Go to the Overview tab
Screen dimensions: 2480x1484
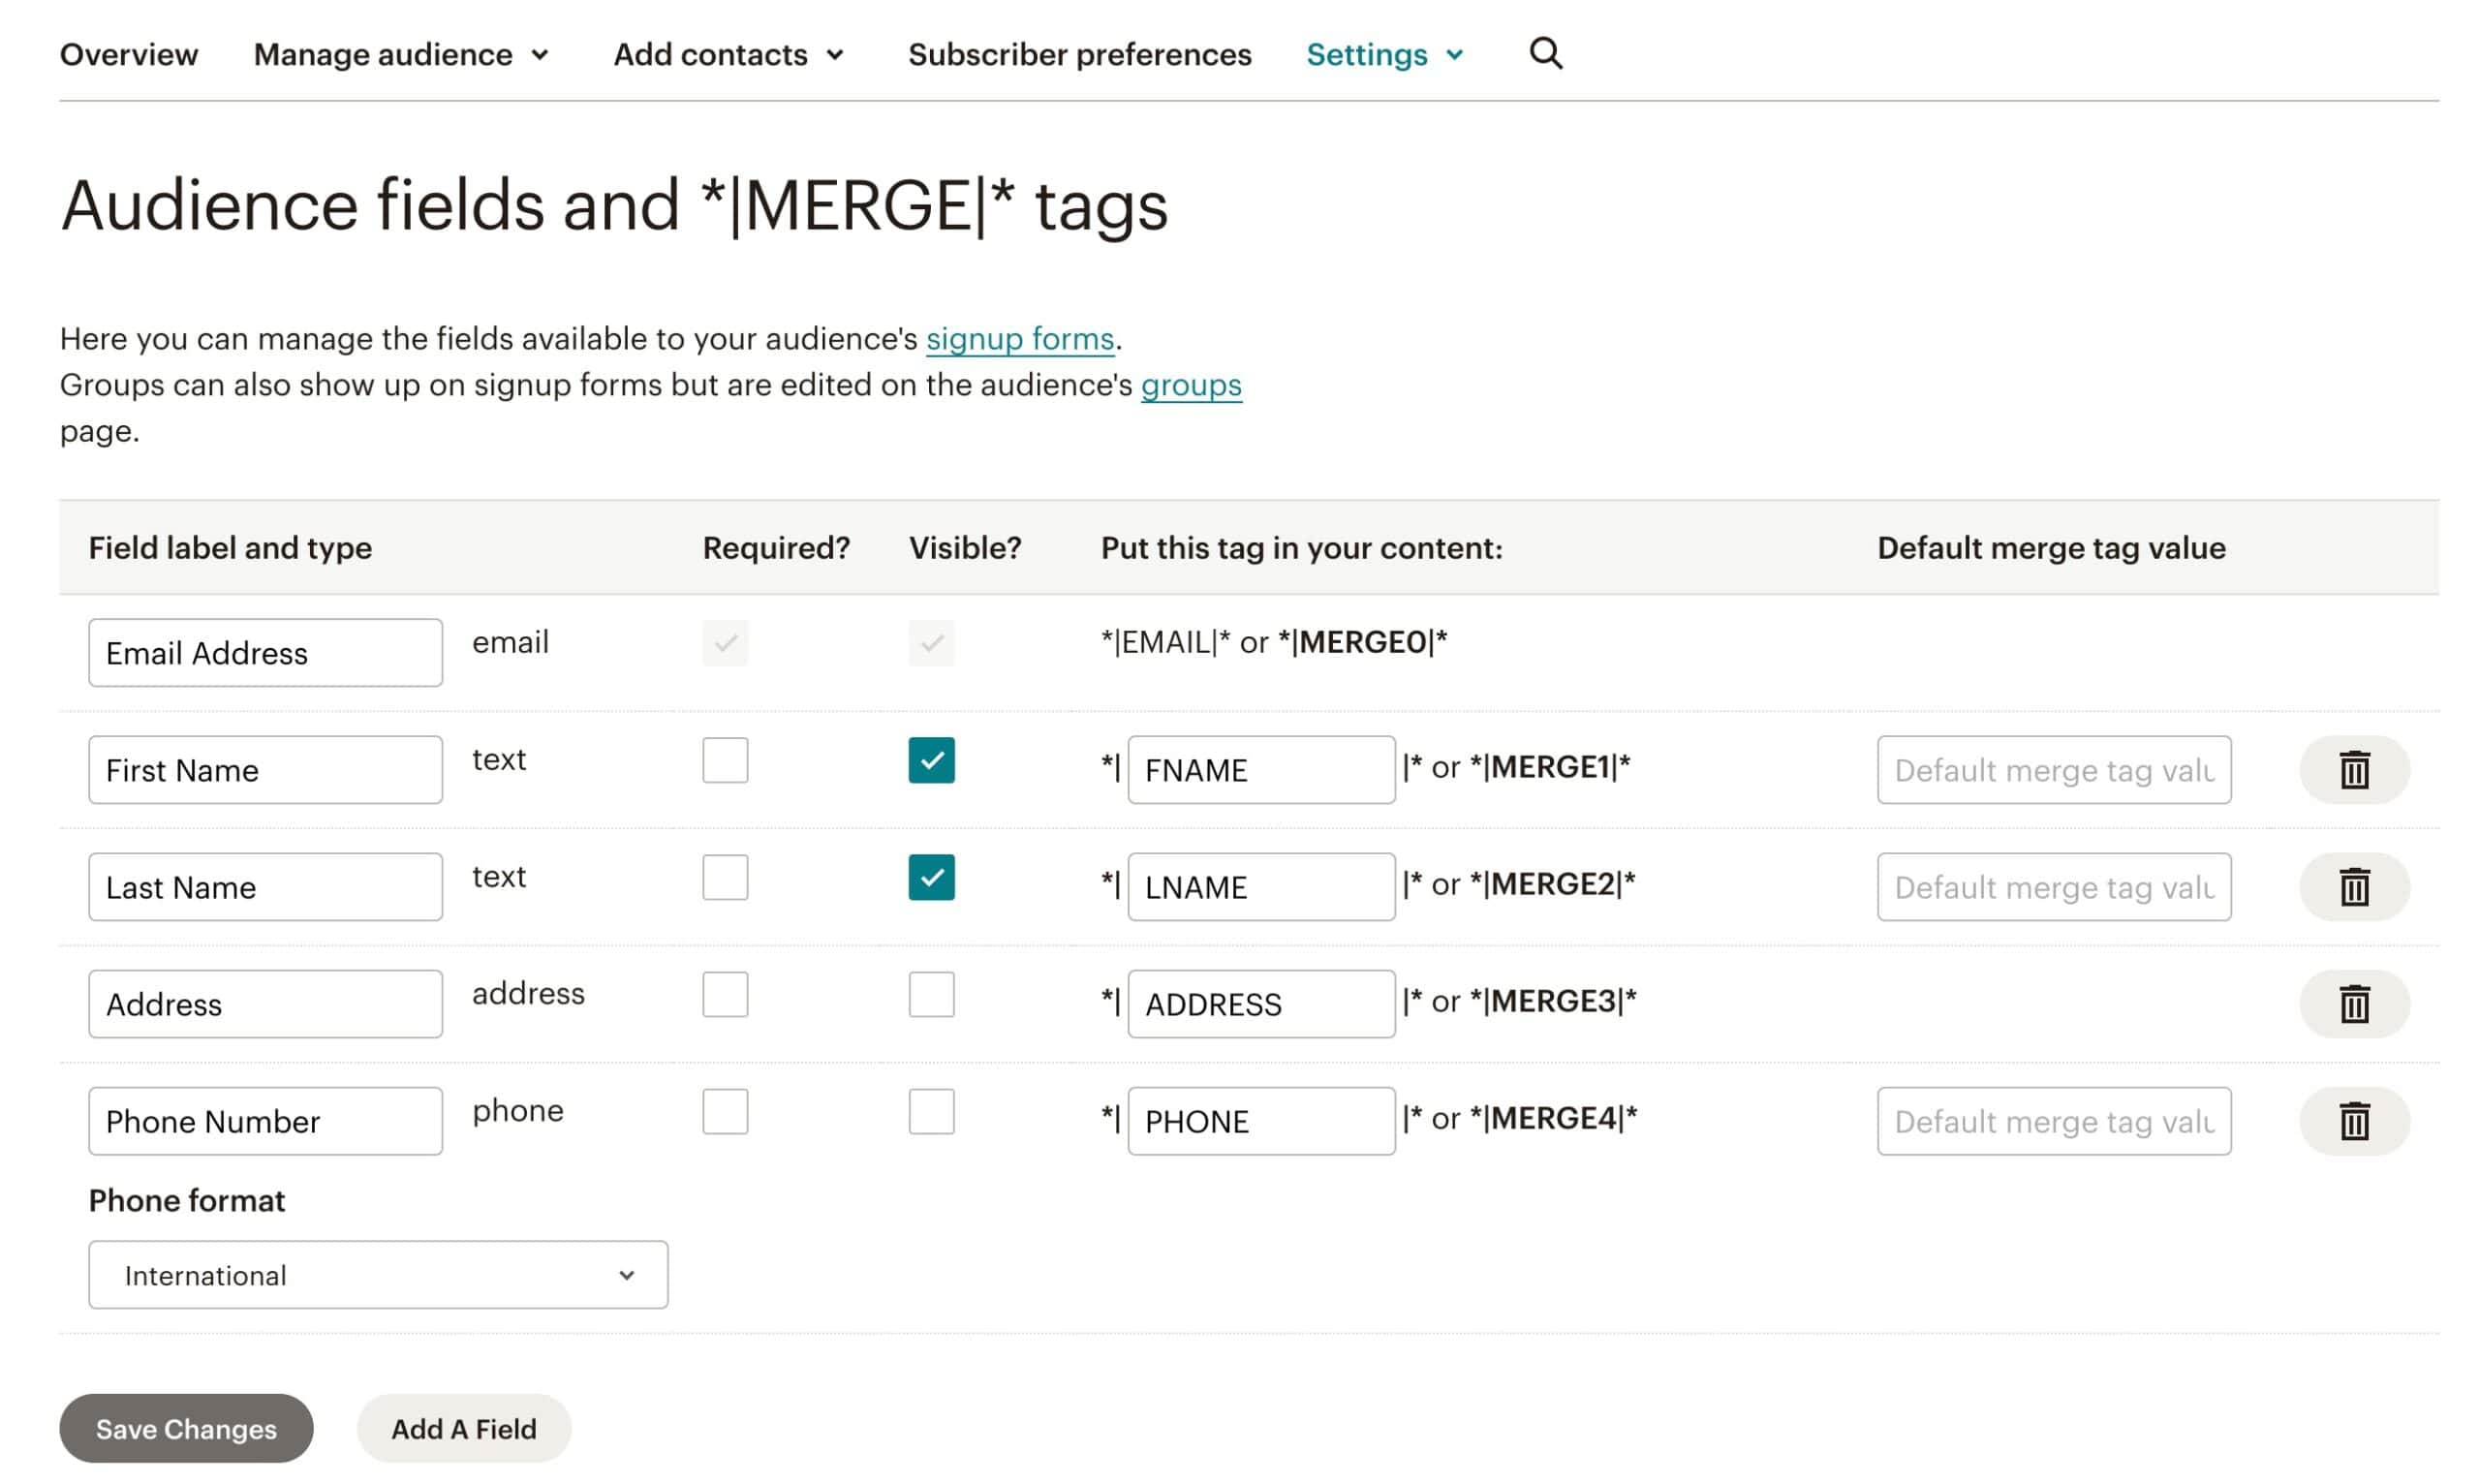click(129, 54)
